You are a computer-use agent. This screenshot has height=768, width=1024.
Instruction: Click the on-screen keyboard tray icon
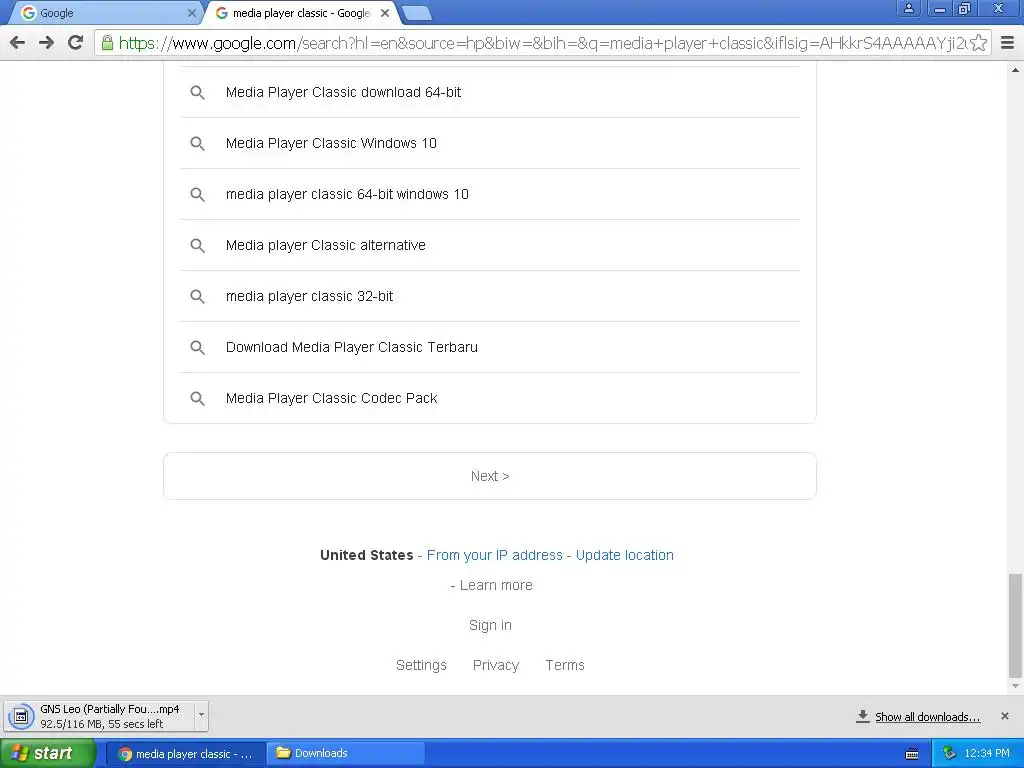click(x=912, y=754)
